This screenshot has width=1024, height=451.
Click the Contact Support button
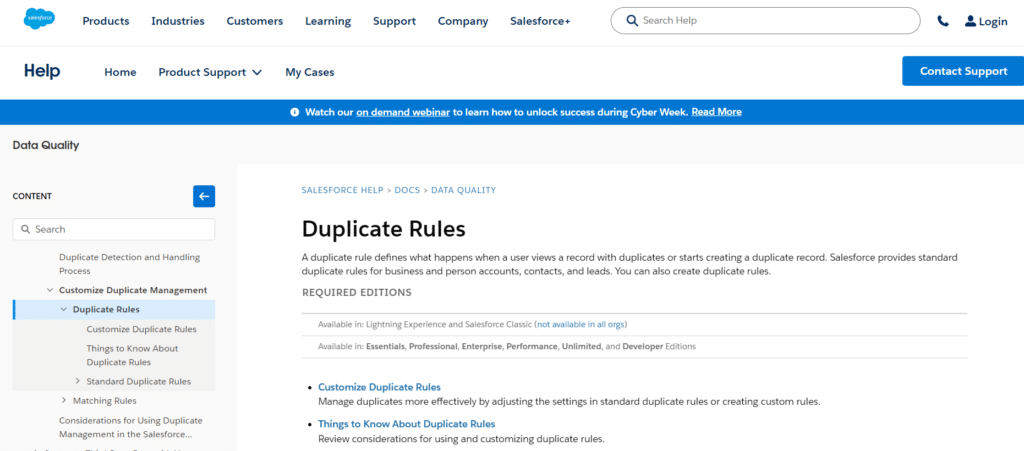point(963,71)
